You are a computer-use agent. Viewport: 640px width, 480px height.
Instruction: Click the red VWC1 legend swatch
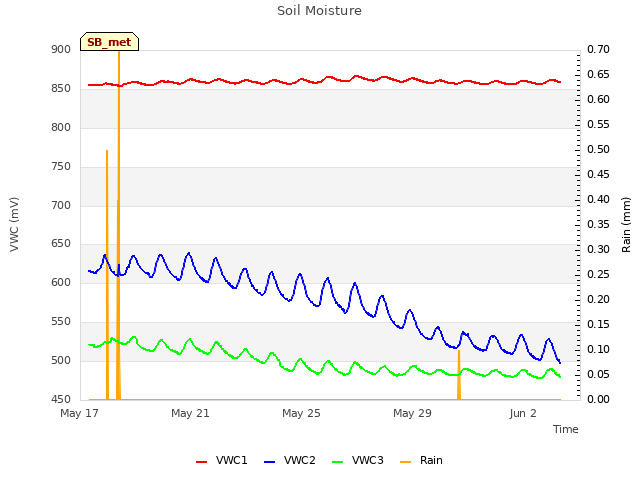click(x=202, y=462)
